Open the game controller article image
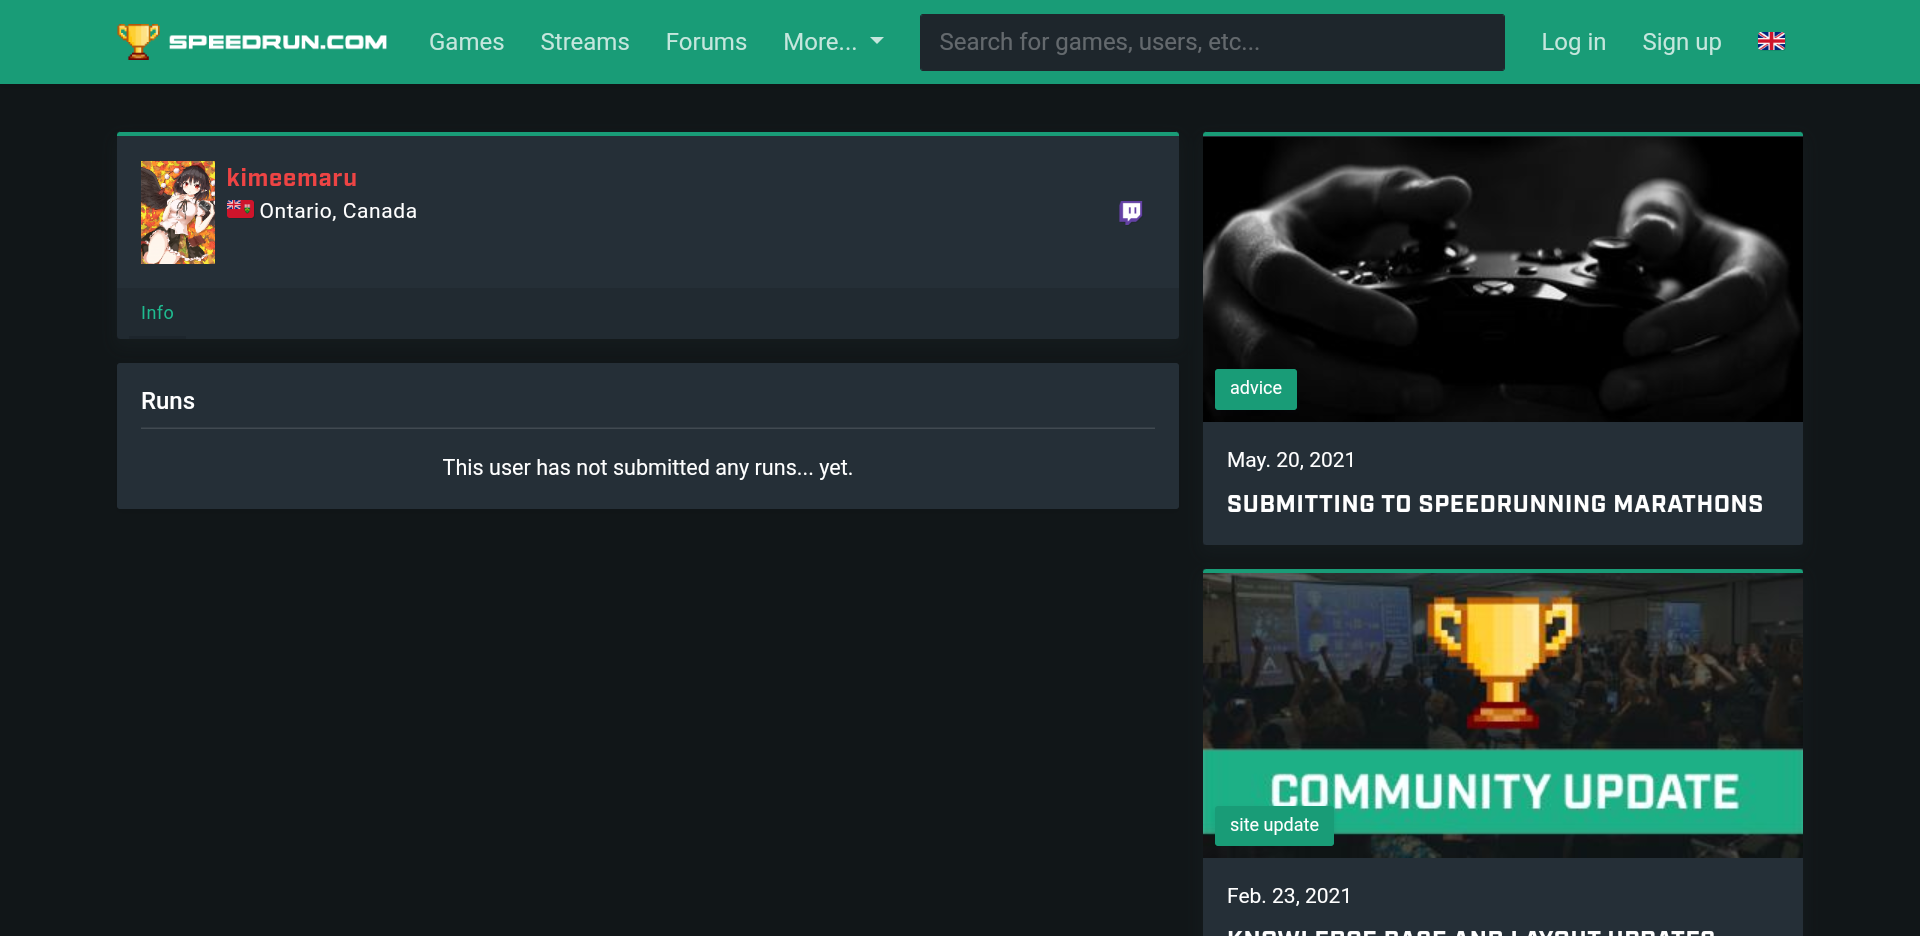Viewport: 1920px width, 936px height. pos(1502,279)
